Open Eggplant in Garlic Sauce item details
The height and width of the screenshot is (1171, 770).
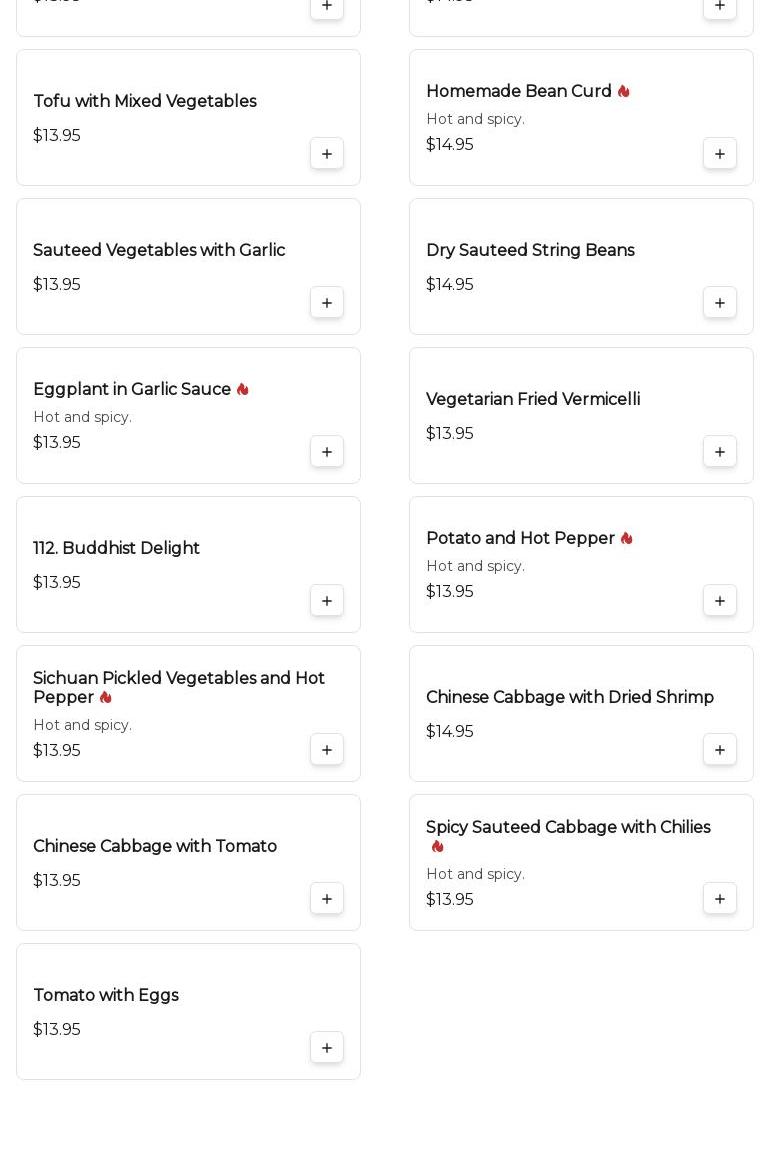coord(132,390)
